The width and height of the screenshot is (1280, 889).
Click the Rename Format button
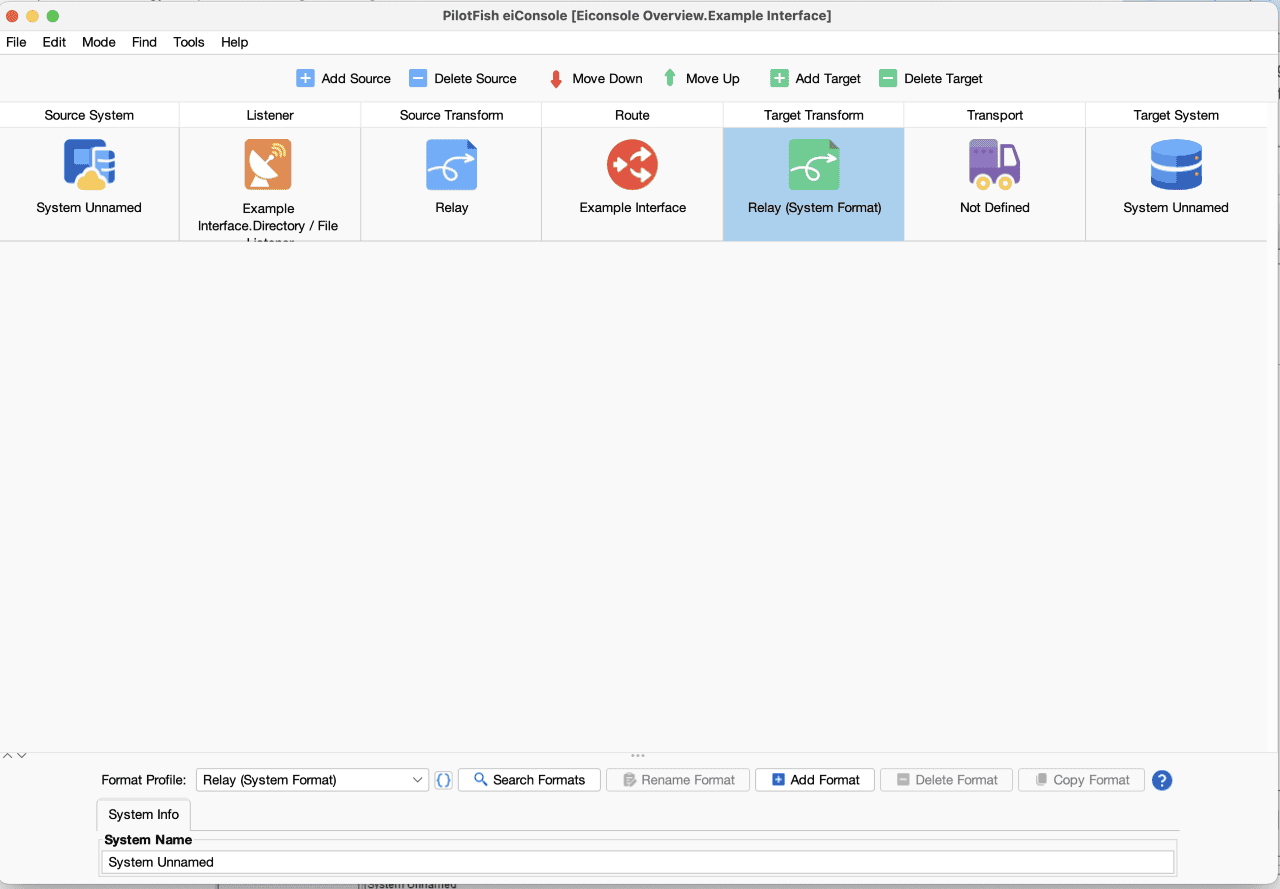tap(678, 780)
